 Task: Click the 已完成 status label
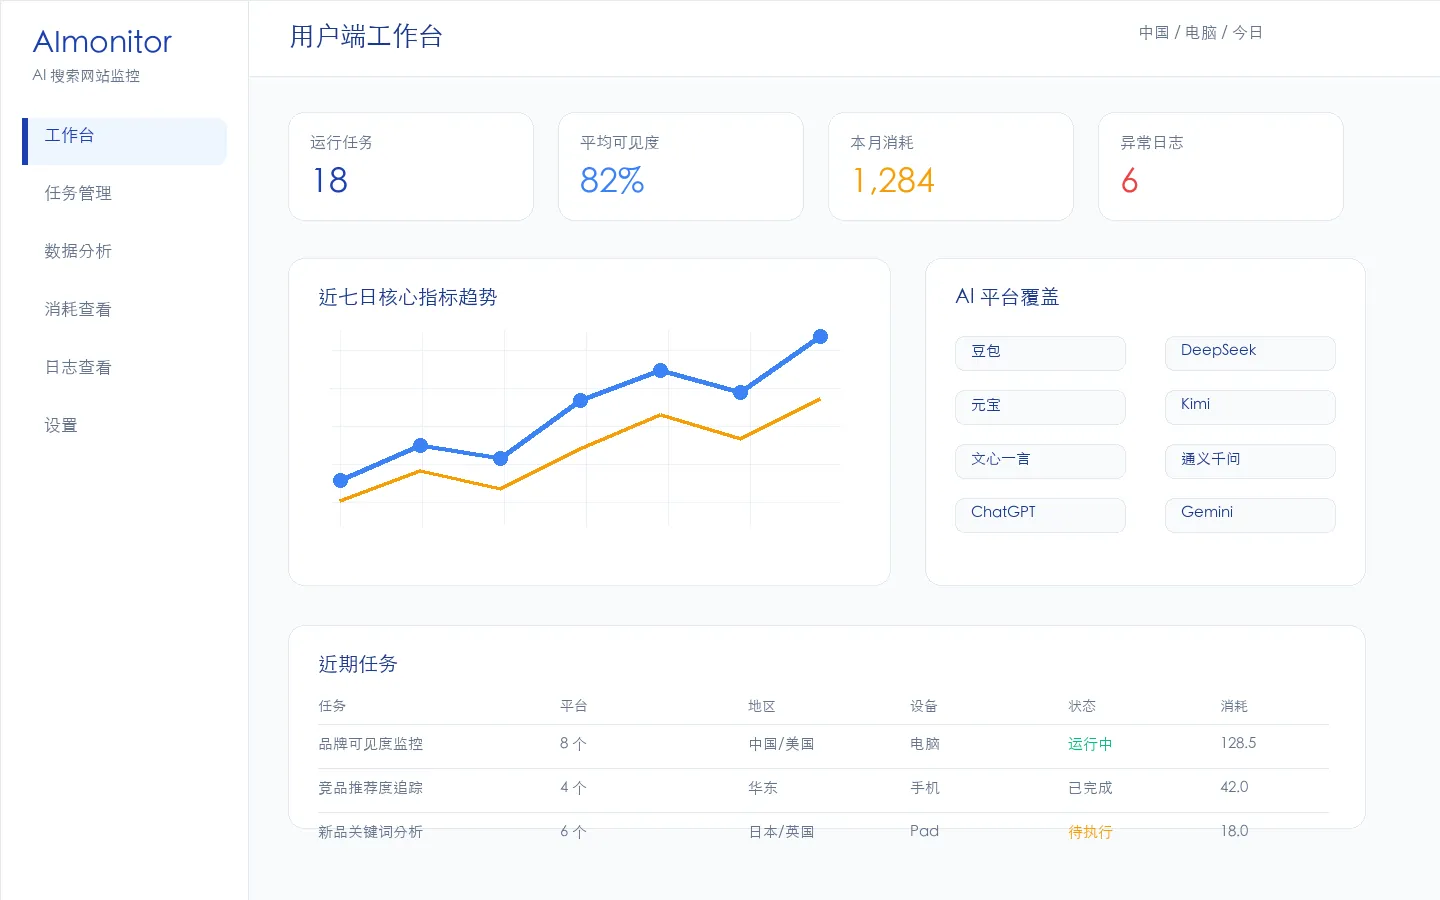pos(1090,788)
